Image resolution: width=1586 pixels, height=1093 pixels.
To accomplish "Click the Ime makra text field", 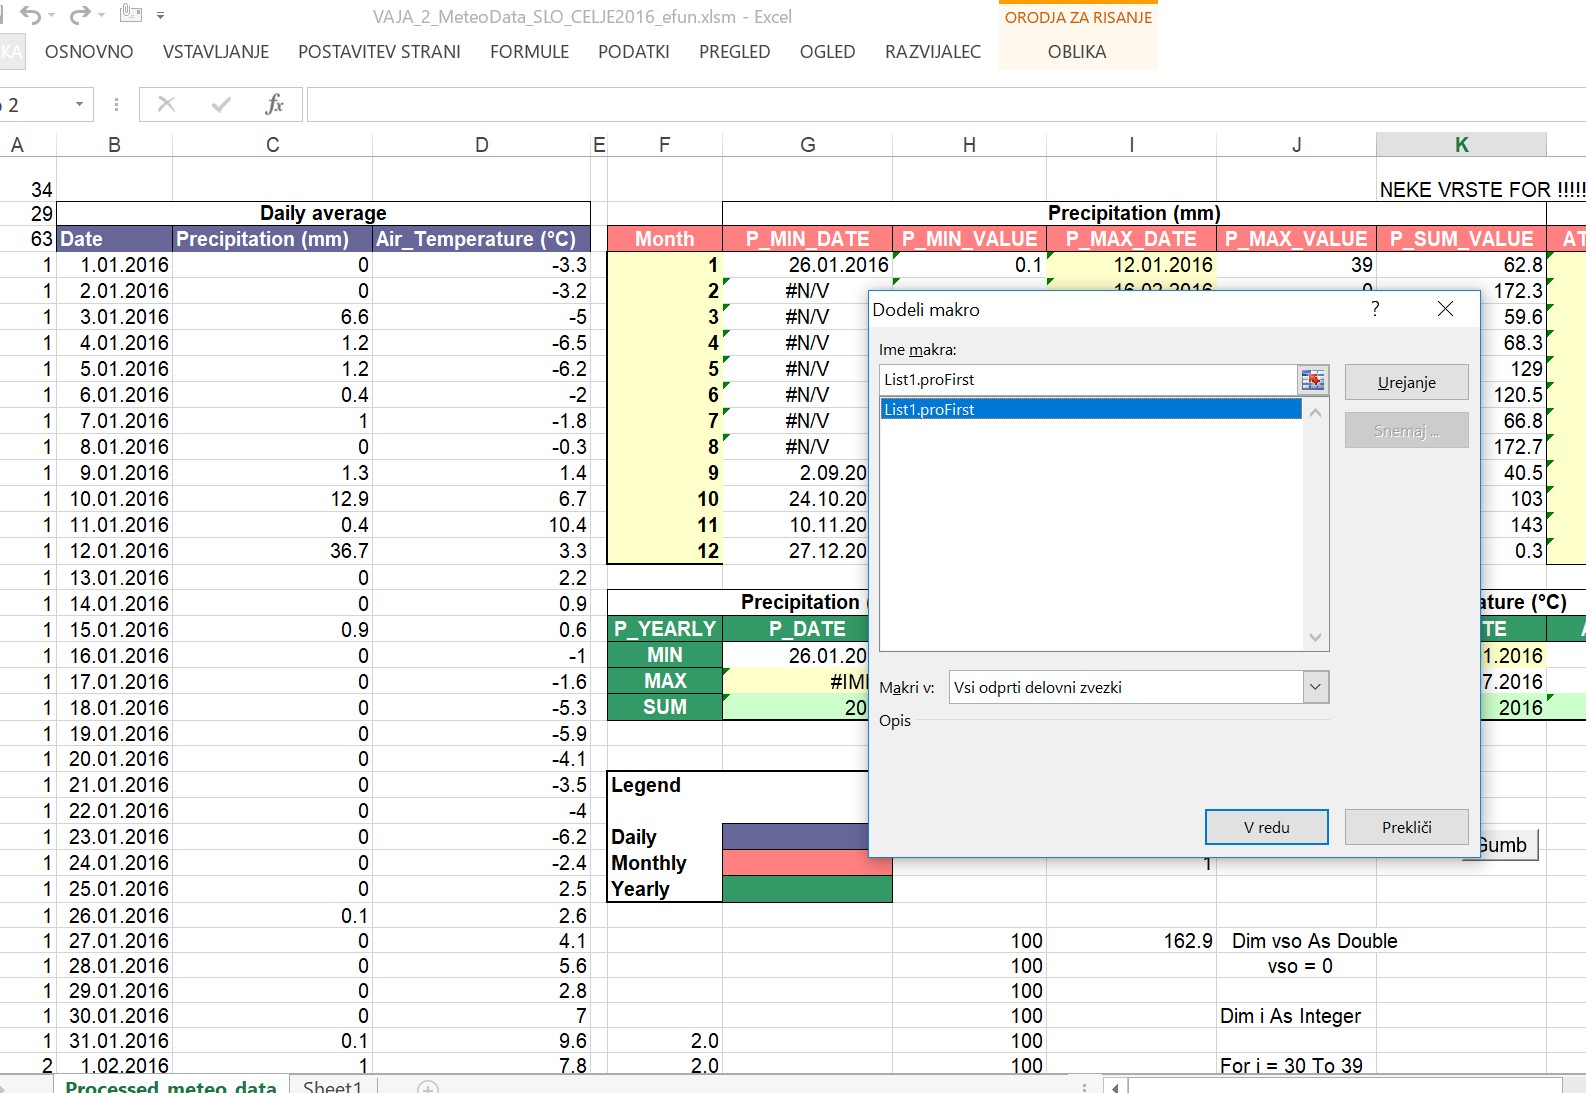I will coord(1087,380).
